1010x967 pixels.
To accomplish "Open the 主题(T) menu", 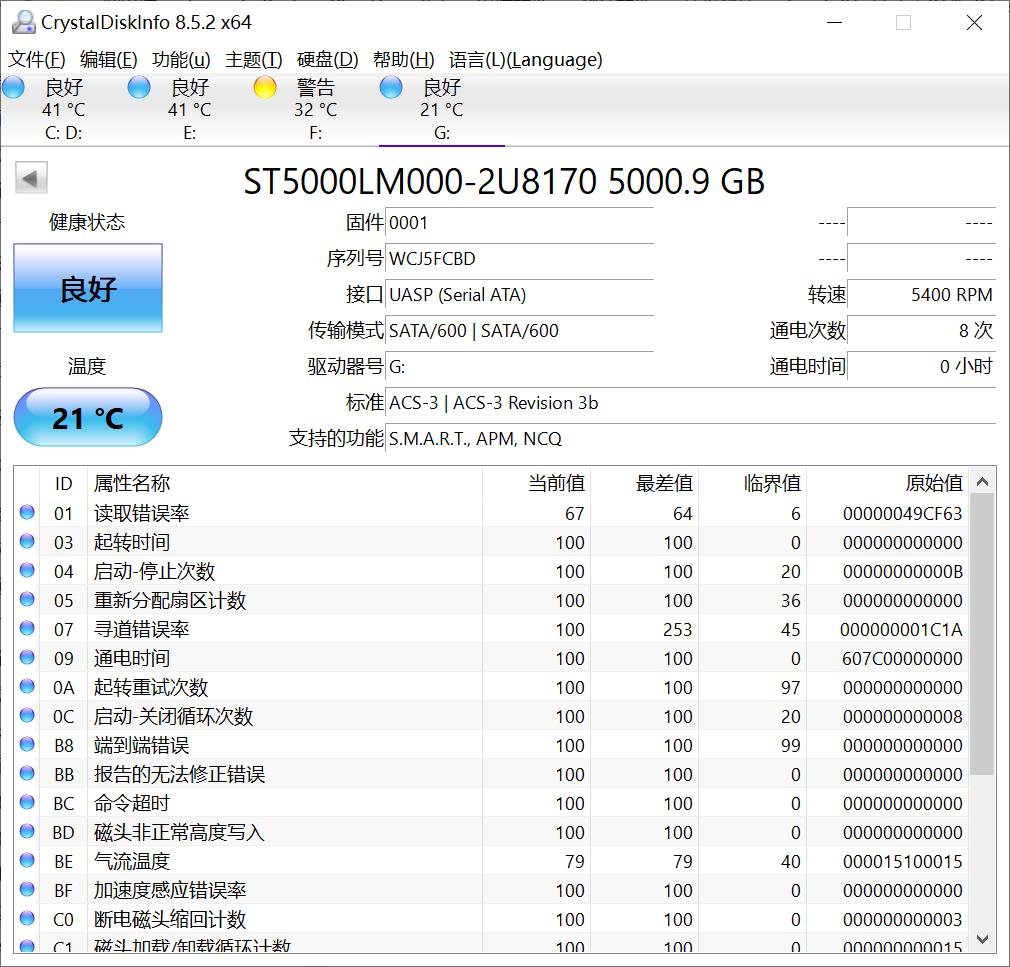I will tap(253, 60).
